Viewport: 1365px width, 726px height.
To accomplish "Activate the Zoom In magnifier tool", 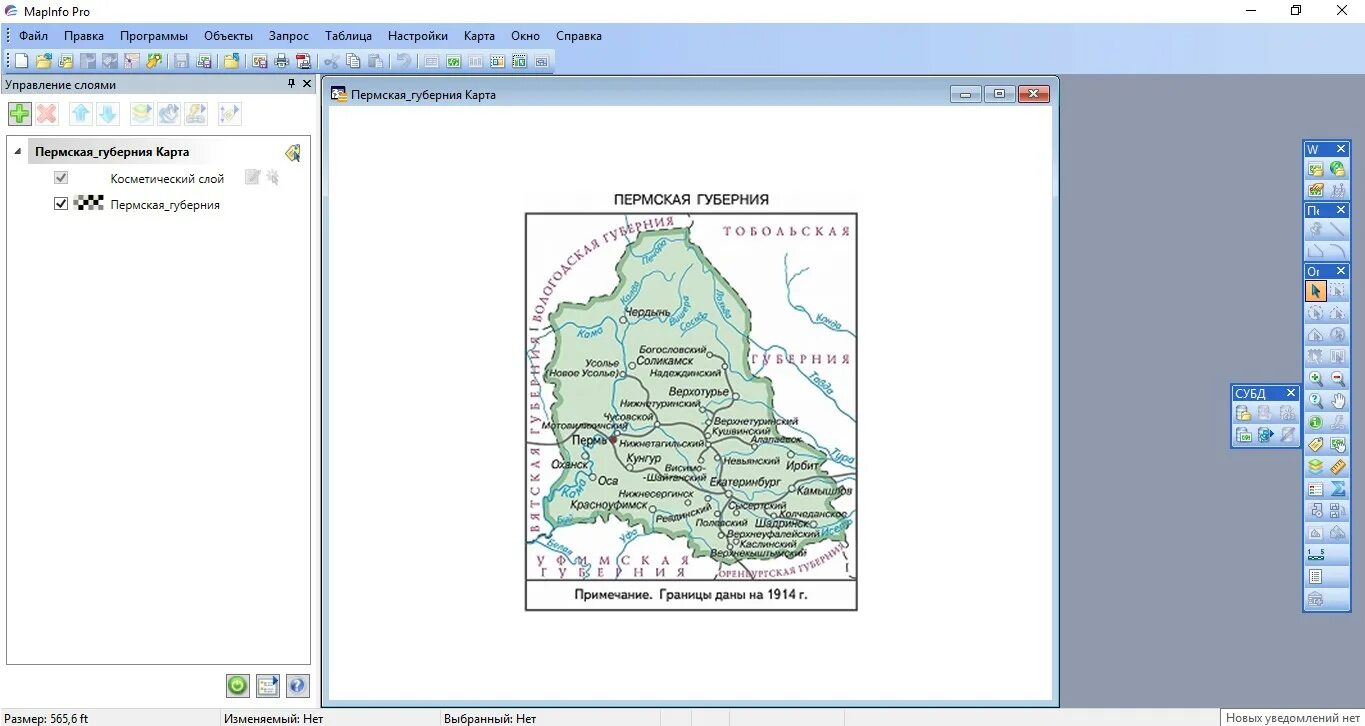I will click(x=1316, y=379).
